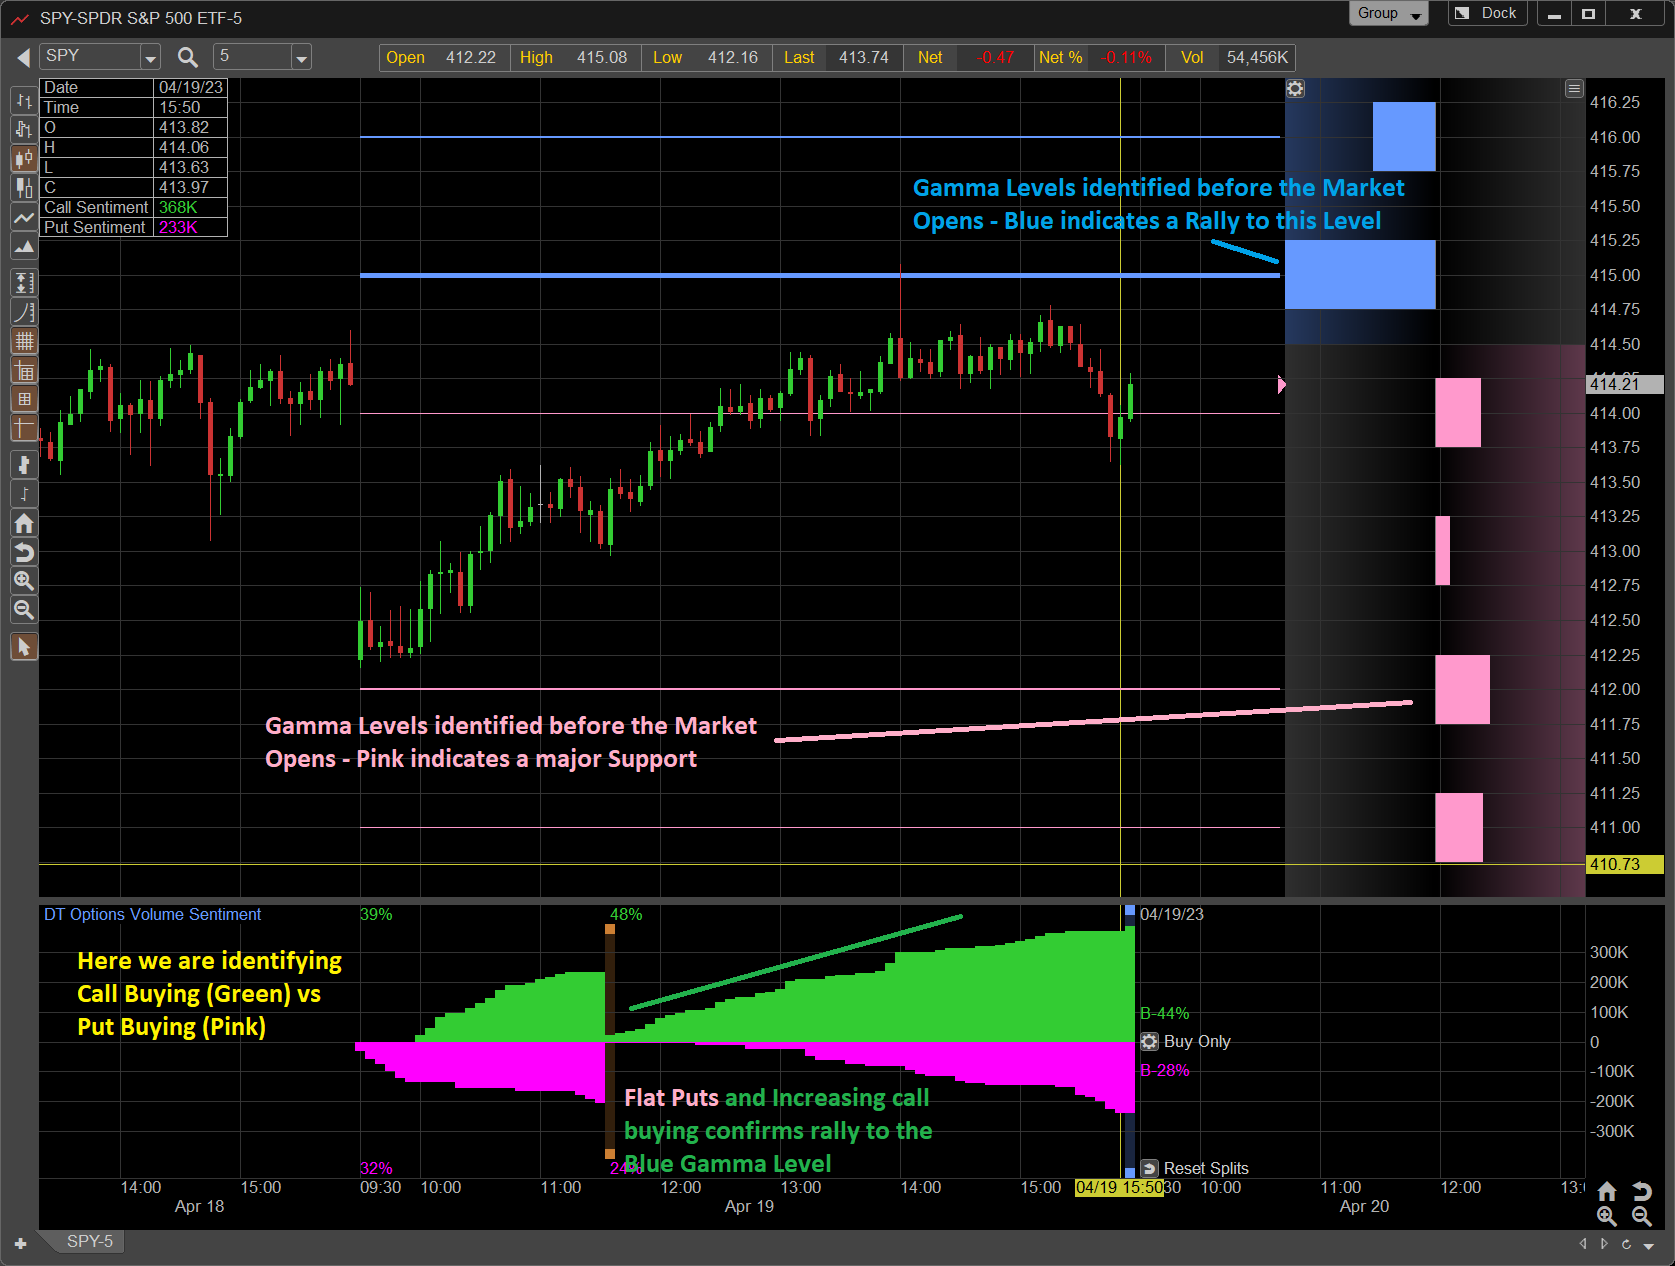Click the undo arrow below the price axis
The image size is (1675, 1266).
tap(1642, 1191)
